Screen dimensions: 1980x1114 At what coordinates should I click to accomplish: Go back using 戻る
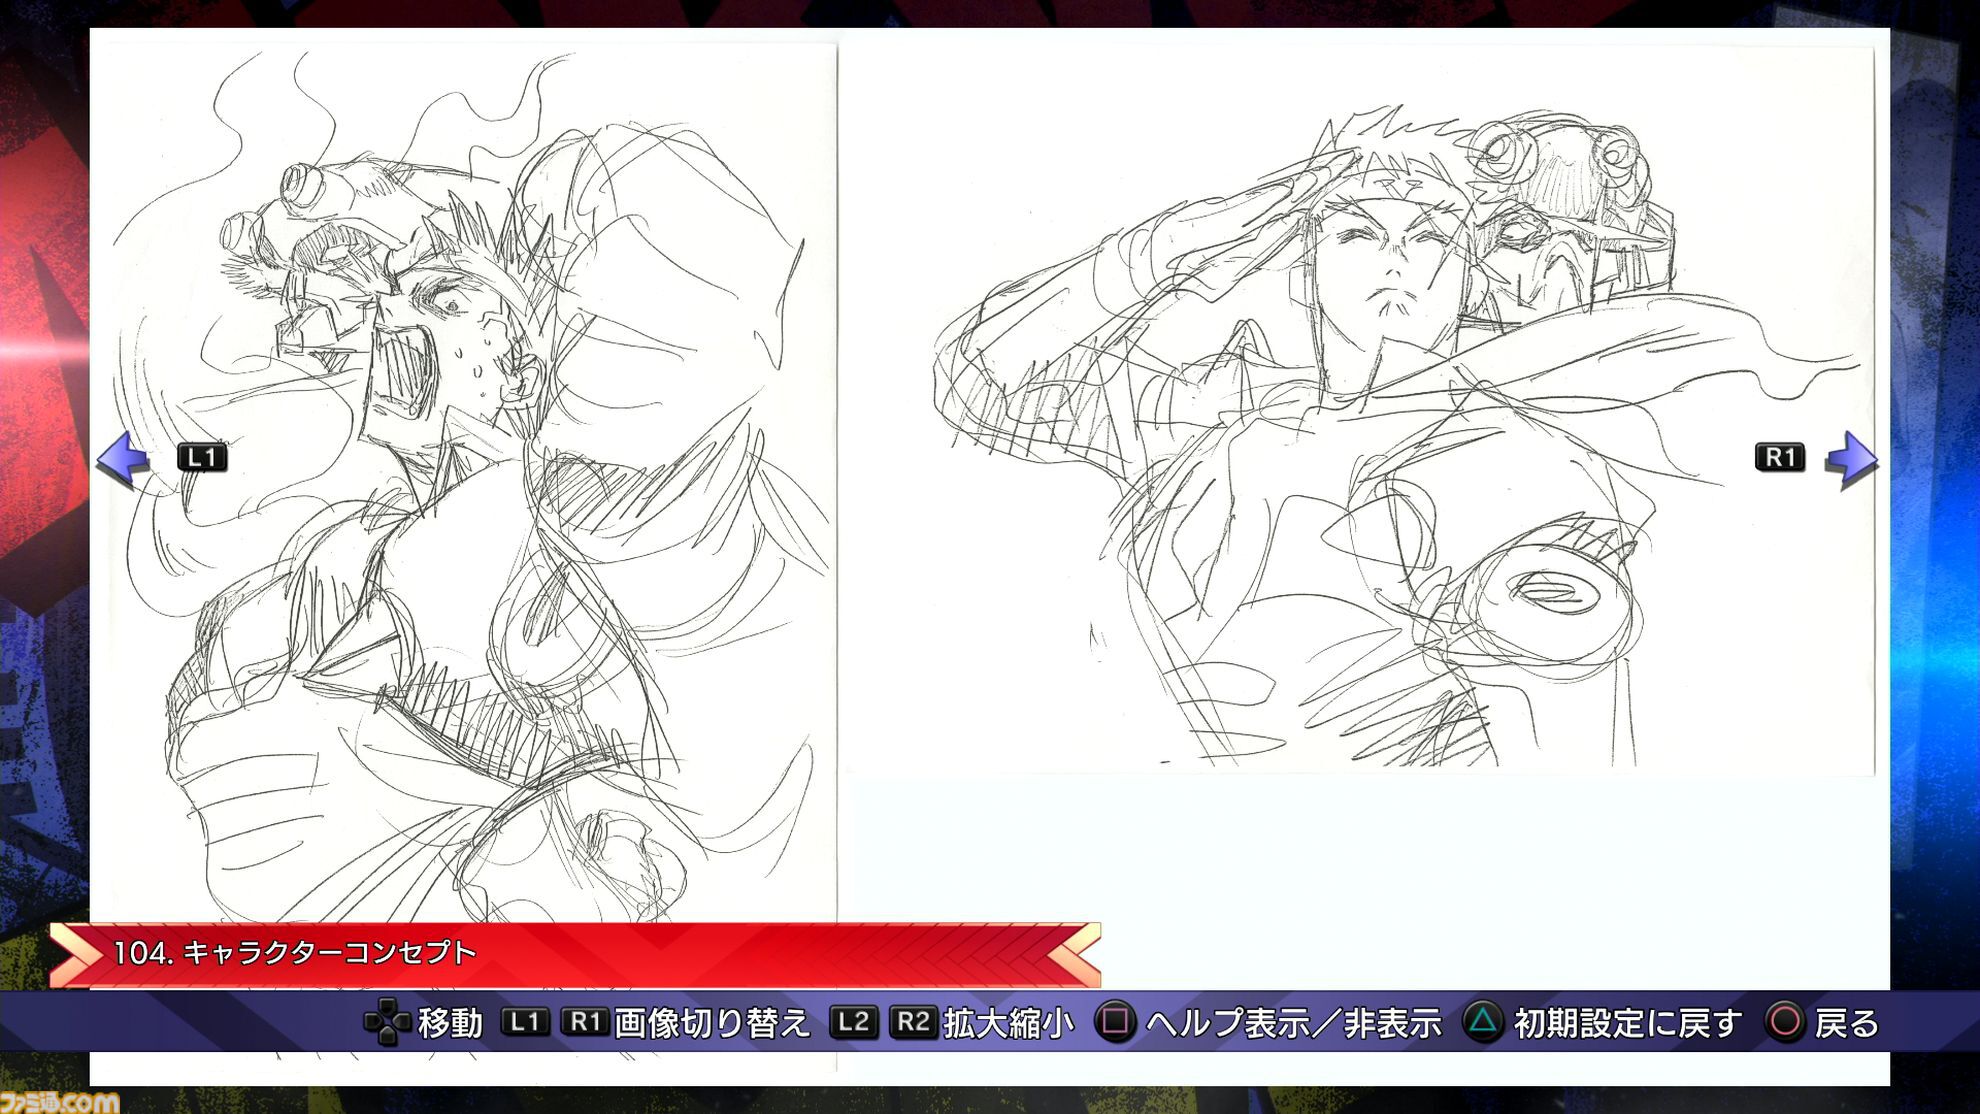(1847, 1023)
